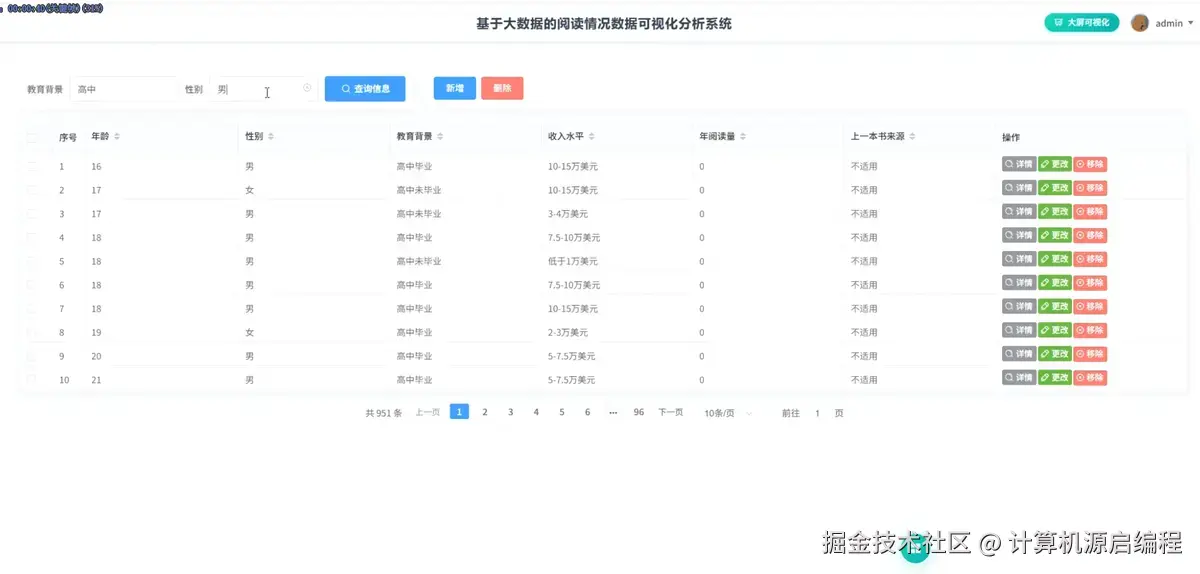Click the admin user avatar
Viewport: 1200px width, 574px height.
tap(1140, 23)
